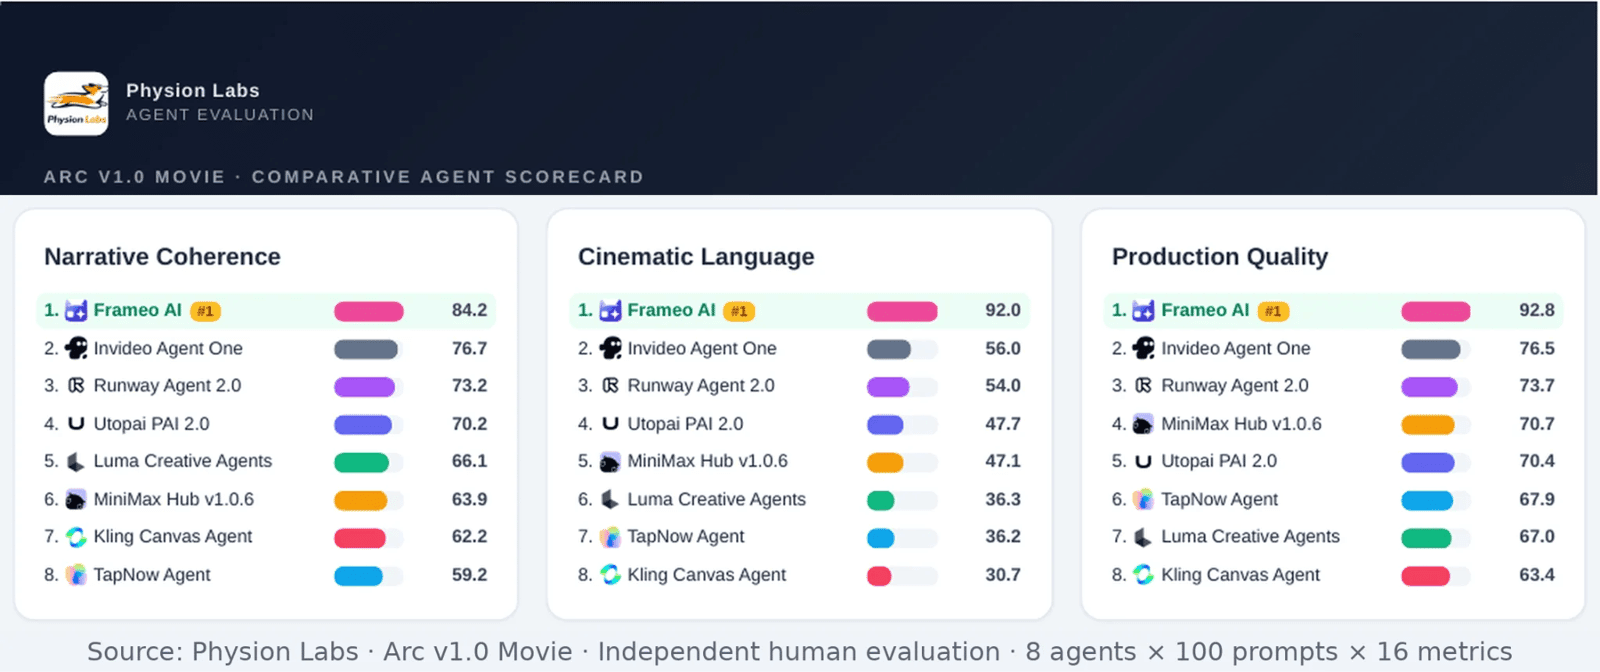Click Luma Creative Agents icon in Narrative Coherence
The height and width of the screenshot is (672, 1600).
(x=76, y=461)
